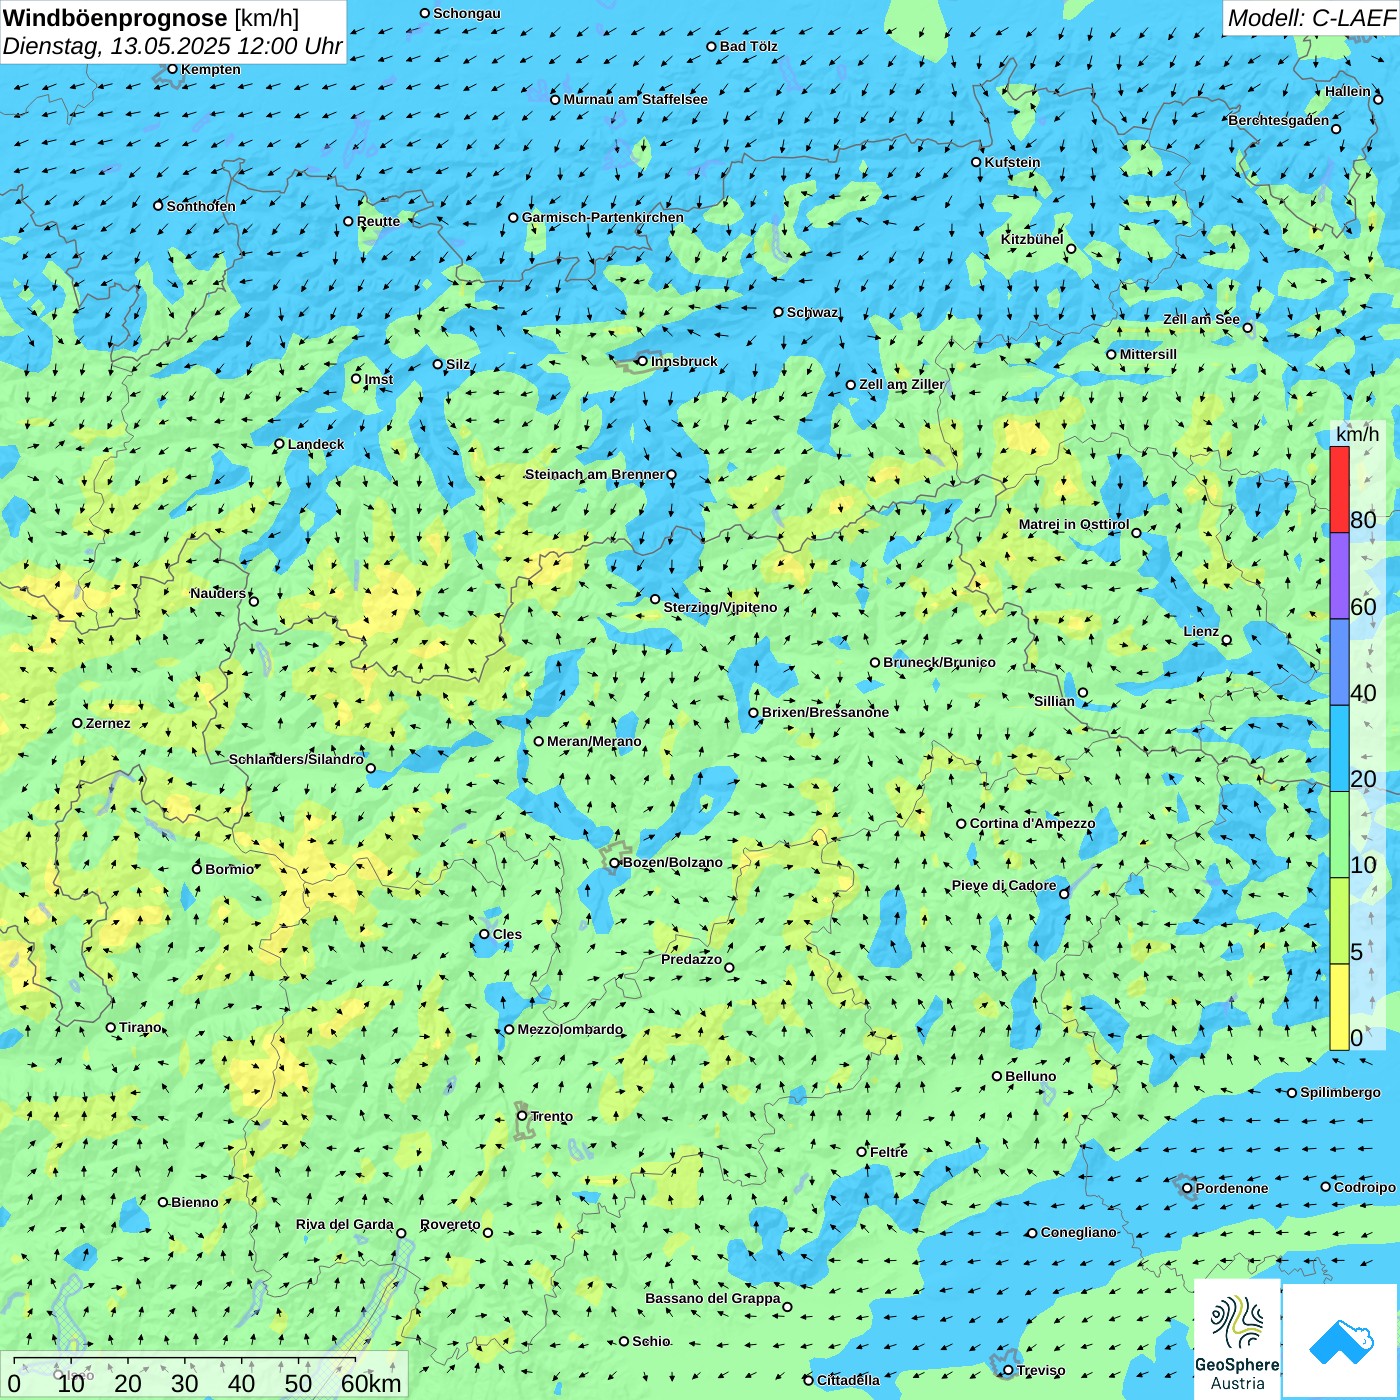Click the Bruneck/Brunico label
The width and height of the screenshot is (1400, 1400).
pyautogui.click(x=939, y=662)
